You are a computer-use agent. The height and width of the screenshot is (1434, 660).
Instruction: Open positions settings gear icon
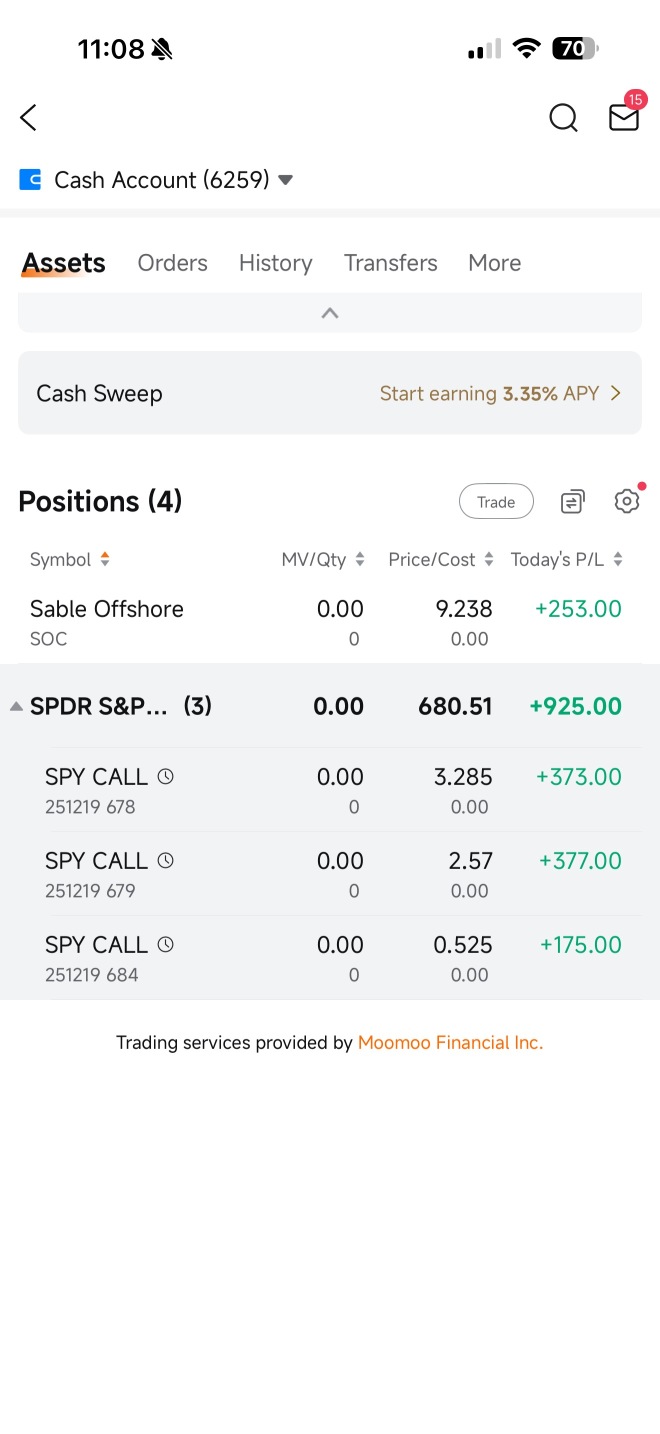[627, 501]
